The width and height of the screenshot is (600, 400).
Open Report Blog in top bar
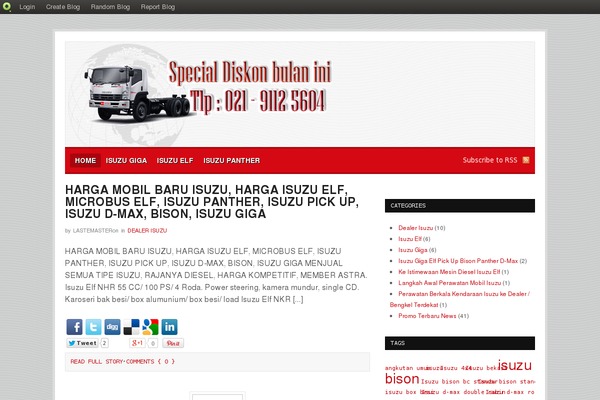click(158, 7)
